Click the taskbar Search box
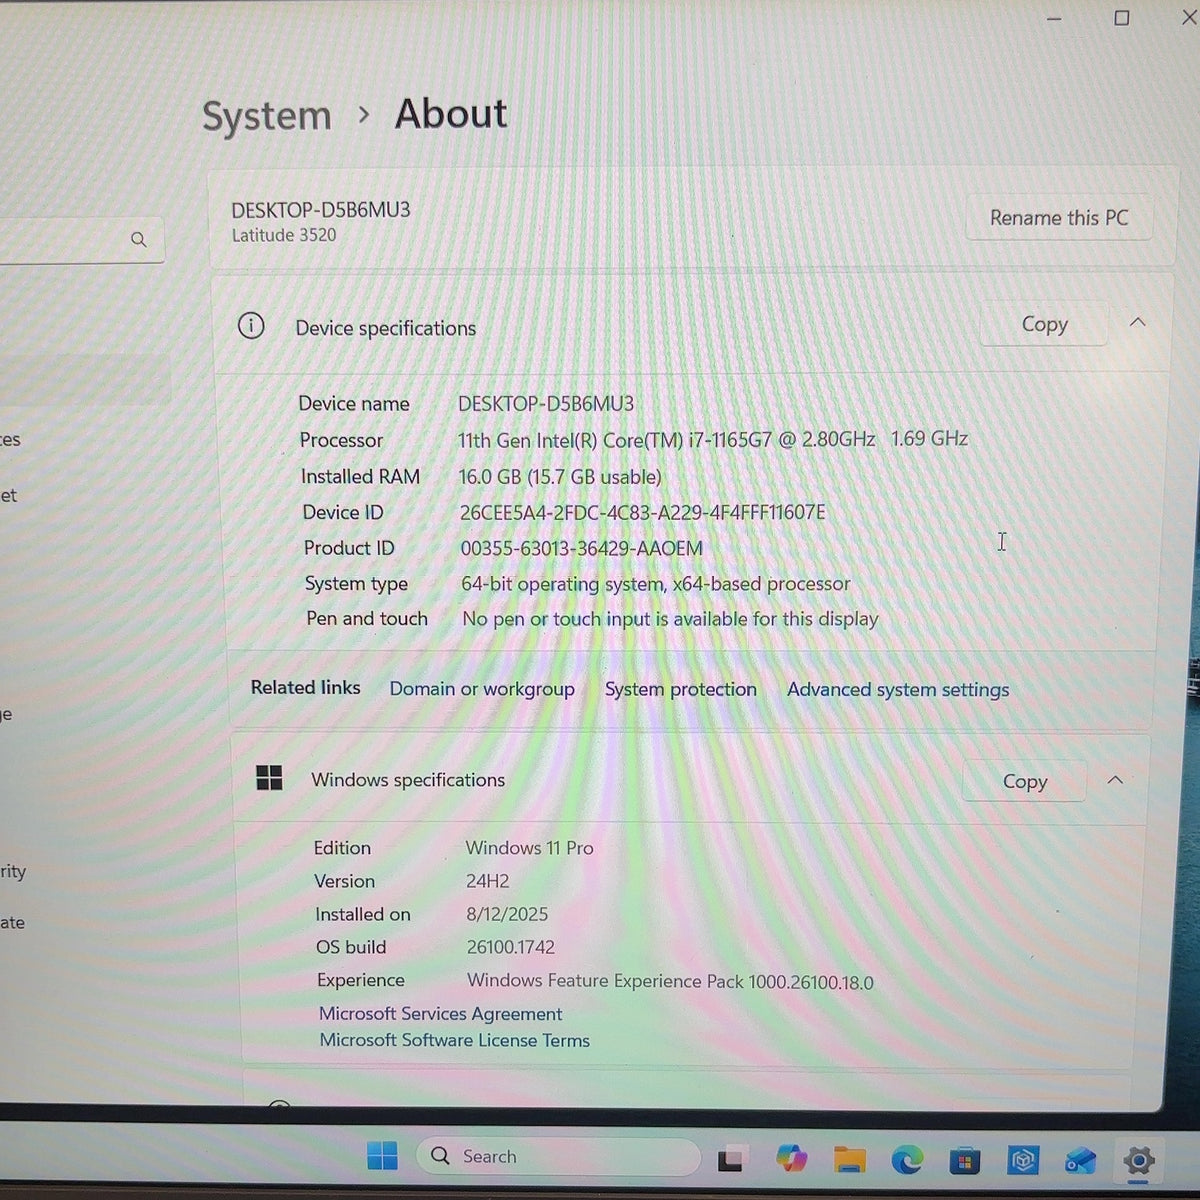Image resolution: width=1200 pixels, height=1200 pixels. coord(558,1156)
